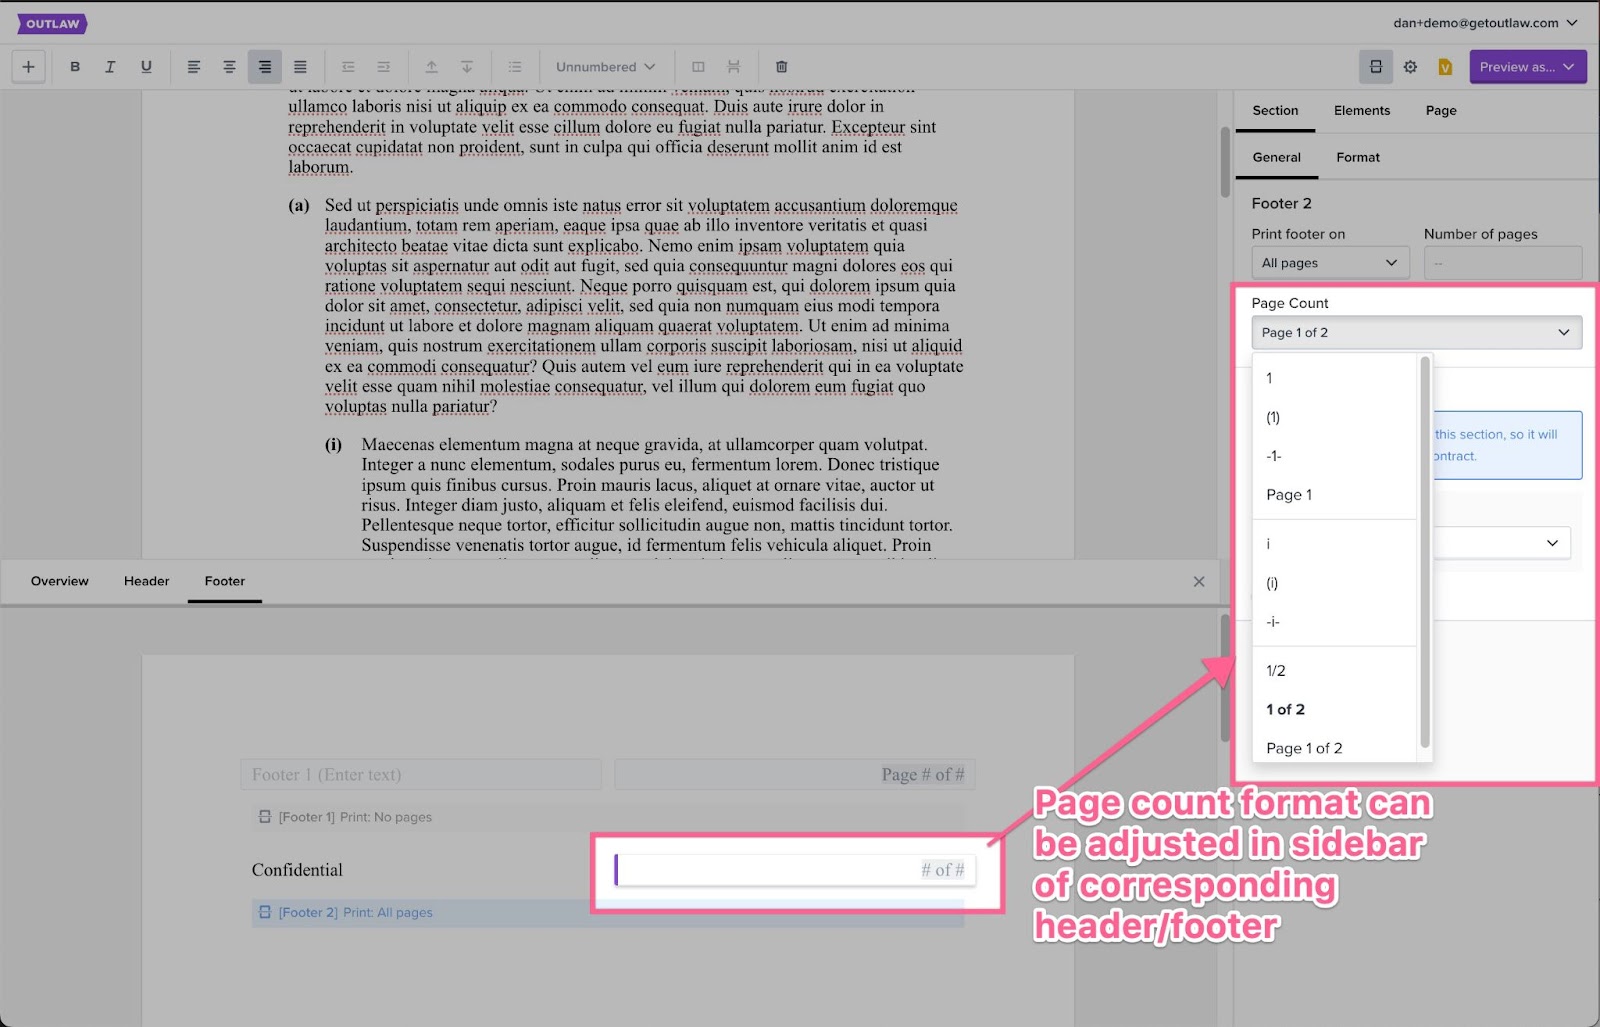
Task: Open settings gear icon
Action: point(1410,67)
